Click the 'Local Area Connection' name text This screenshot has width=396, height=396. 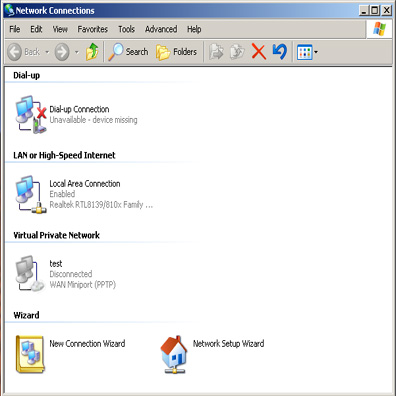point(85,184)
